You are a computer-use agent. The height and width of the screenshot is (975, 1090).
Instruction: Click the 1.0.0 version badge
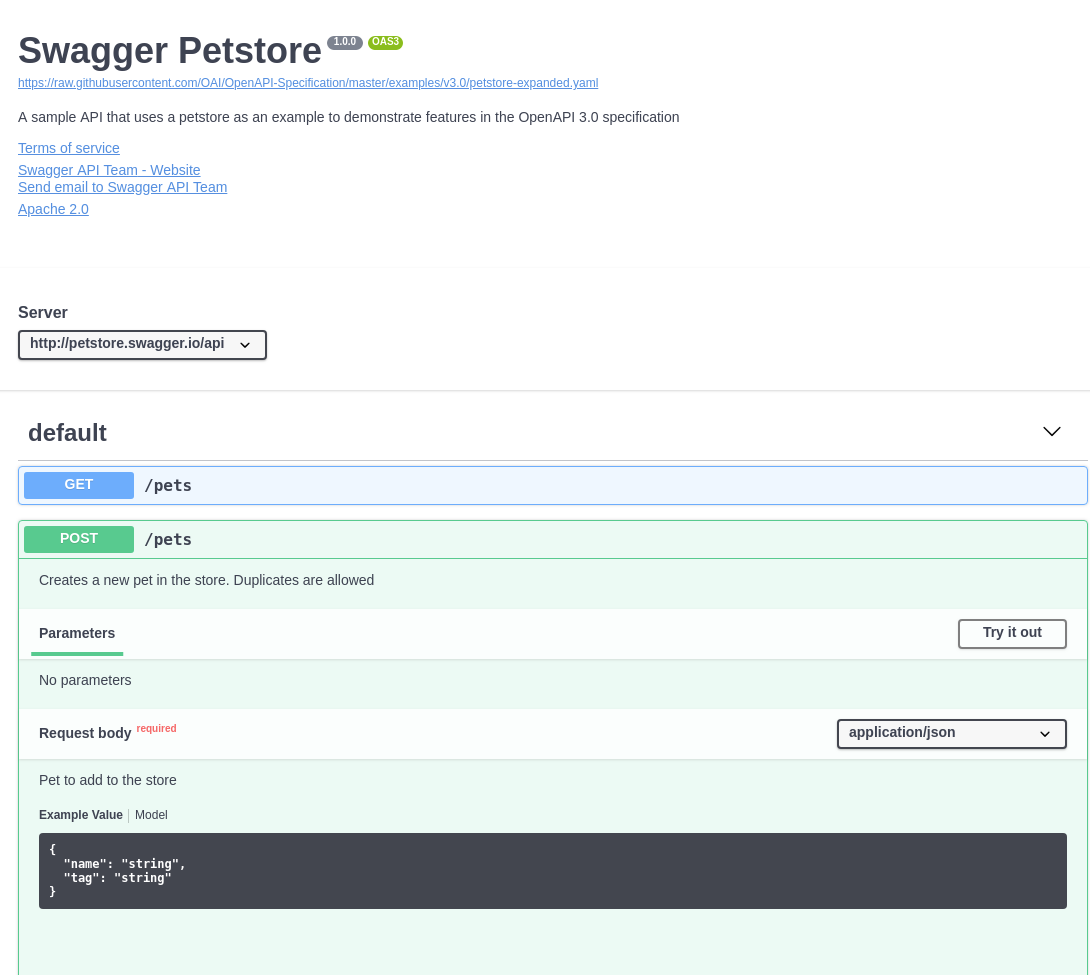click(x=345, y=42)
